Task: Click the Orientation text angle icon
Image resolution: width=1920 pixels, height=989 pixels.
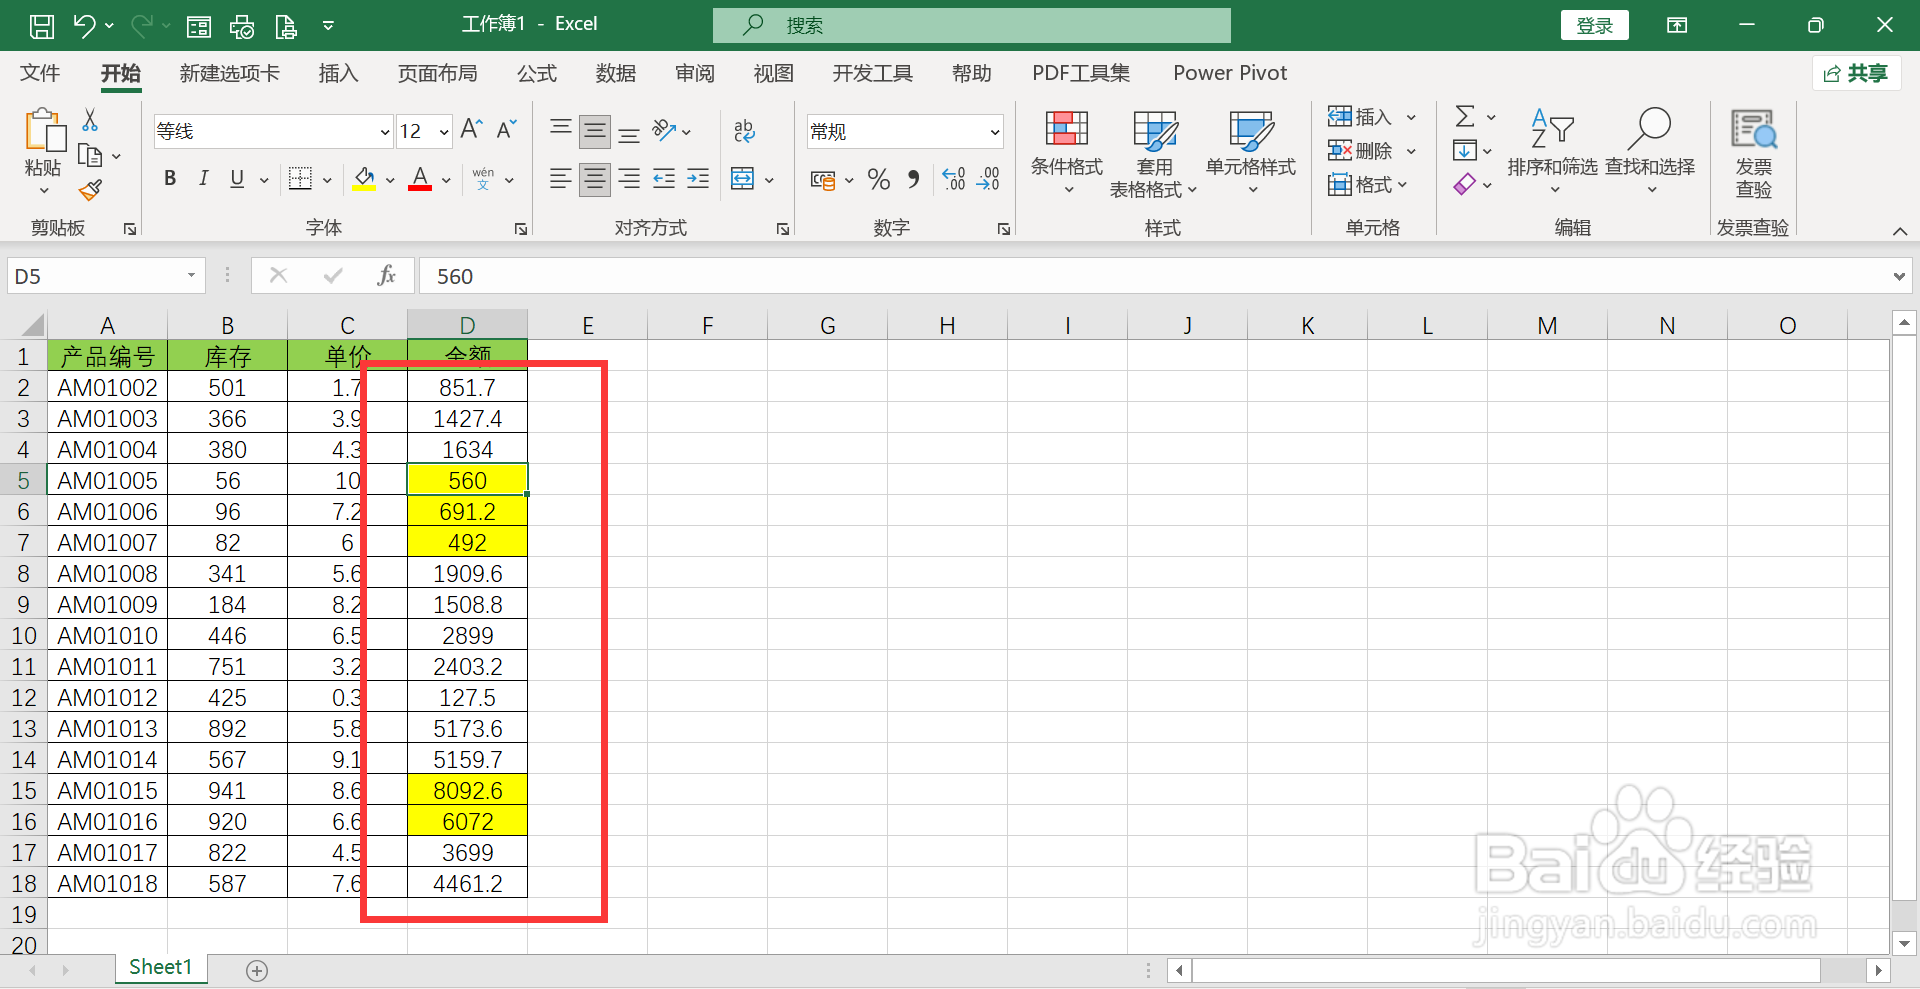Action: tap(664, 130)
